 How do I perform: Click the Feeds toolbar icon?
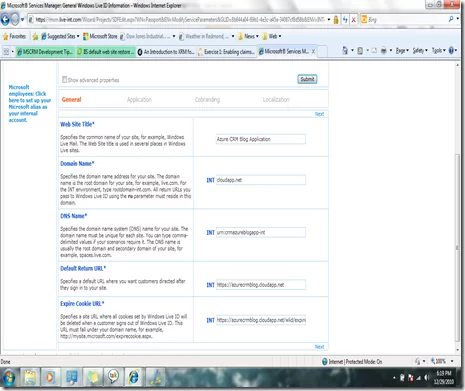360,51
